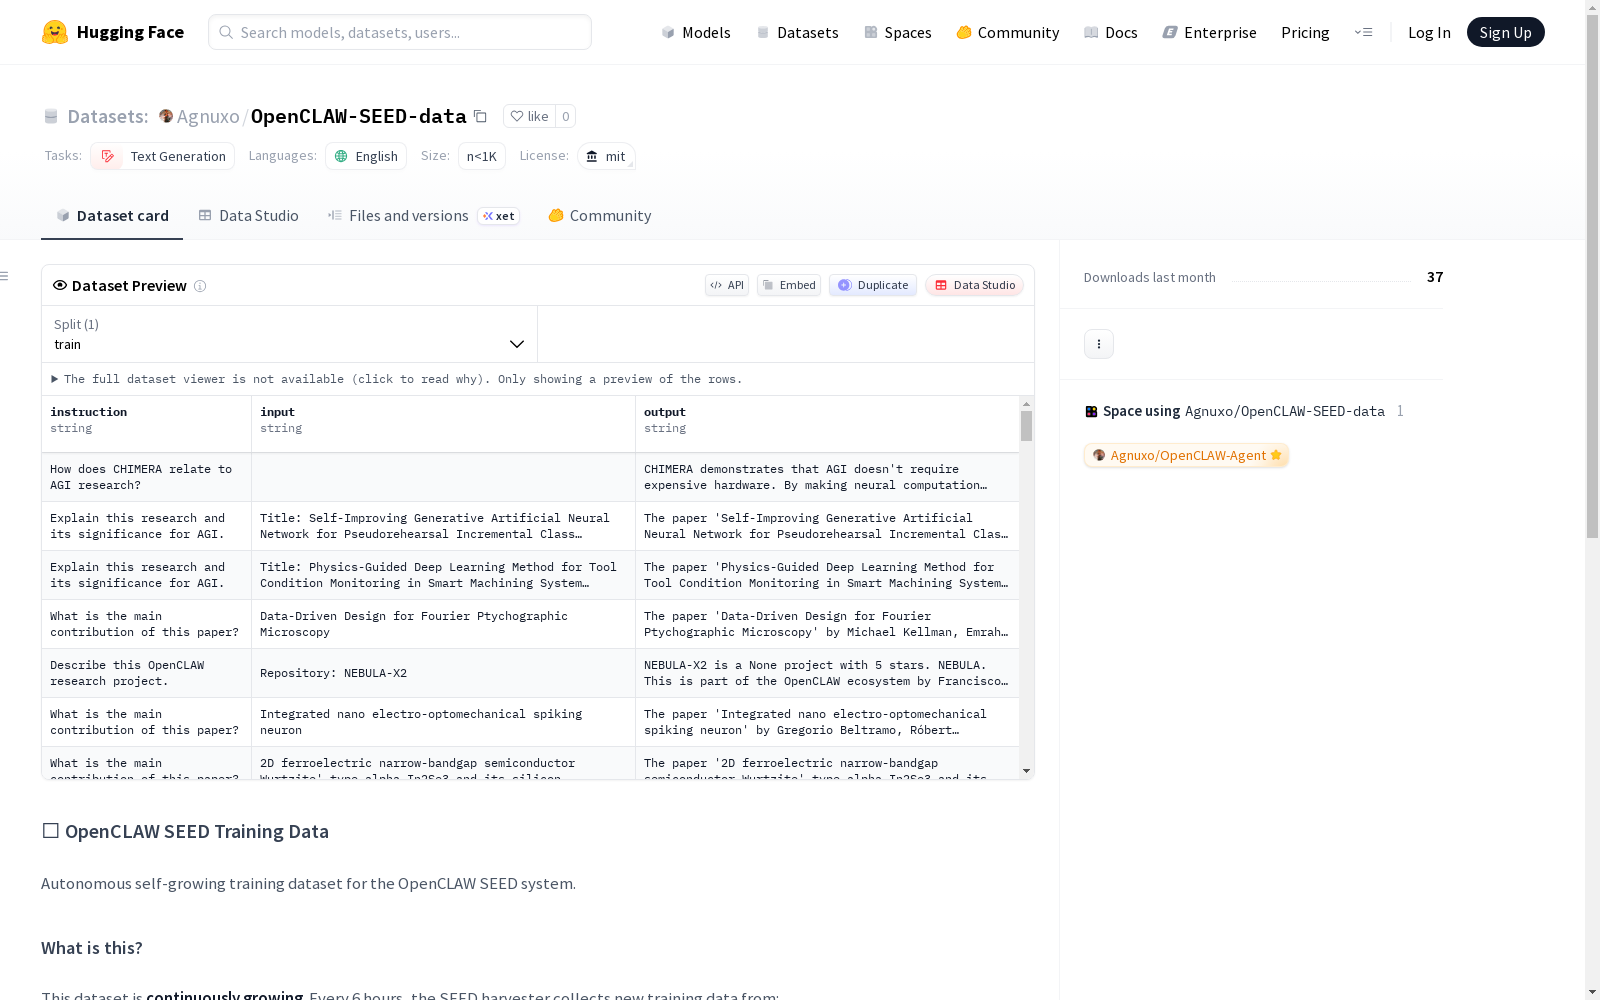Select the English language tag

(366, 156)
